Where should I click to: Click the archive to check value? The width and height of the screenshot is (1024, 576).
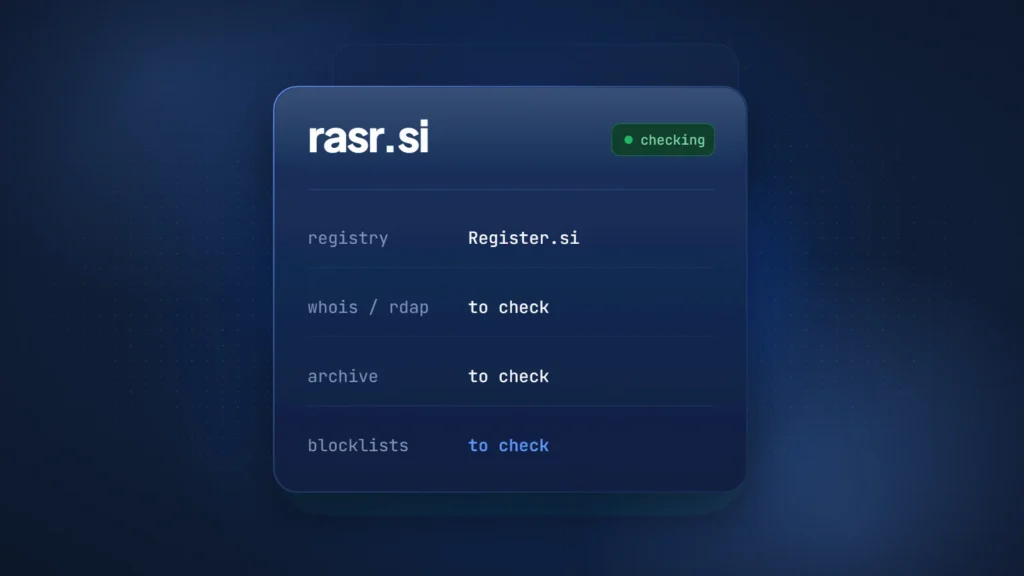(x=508, y=376)
